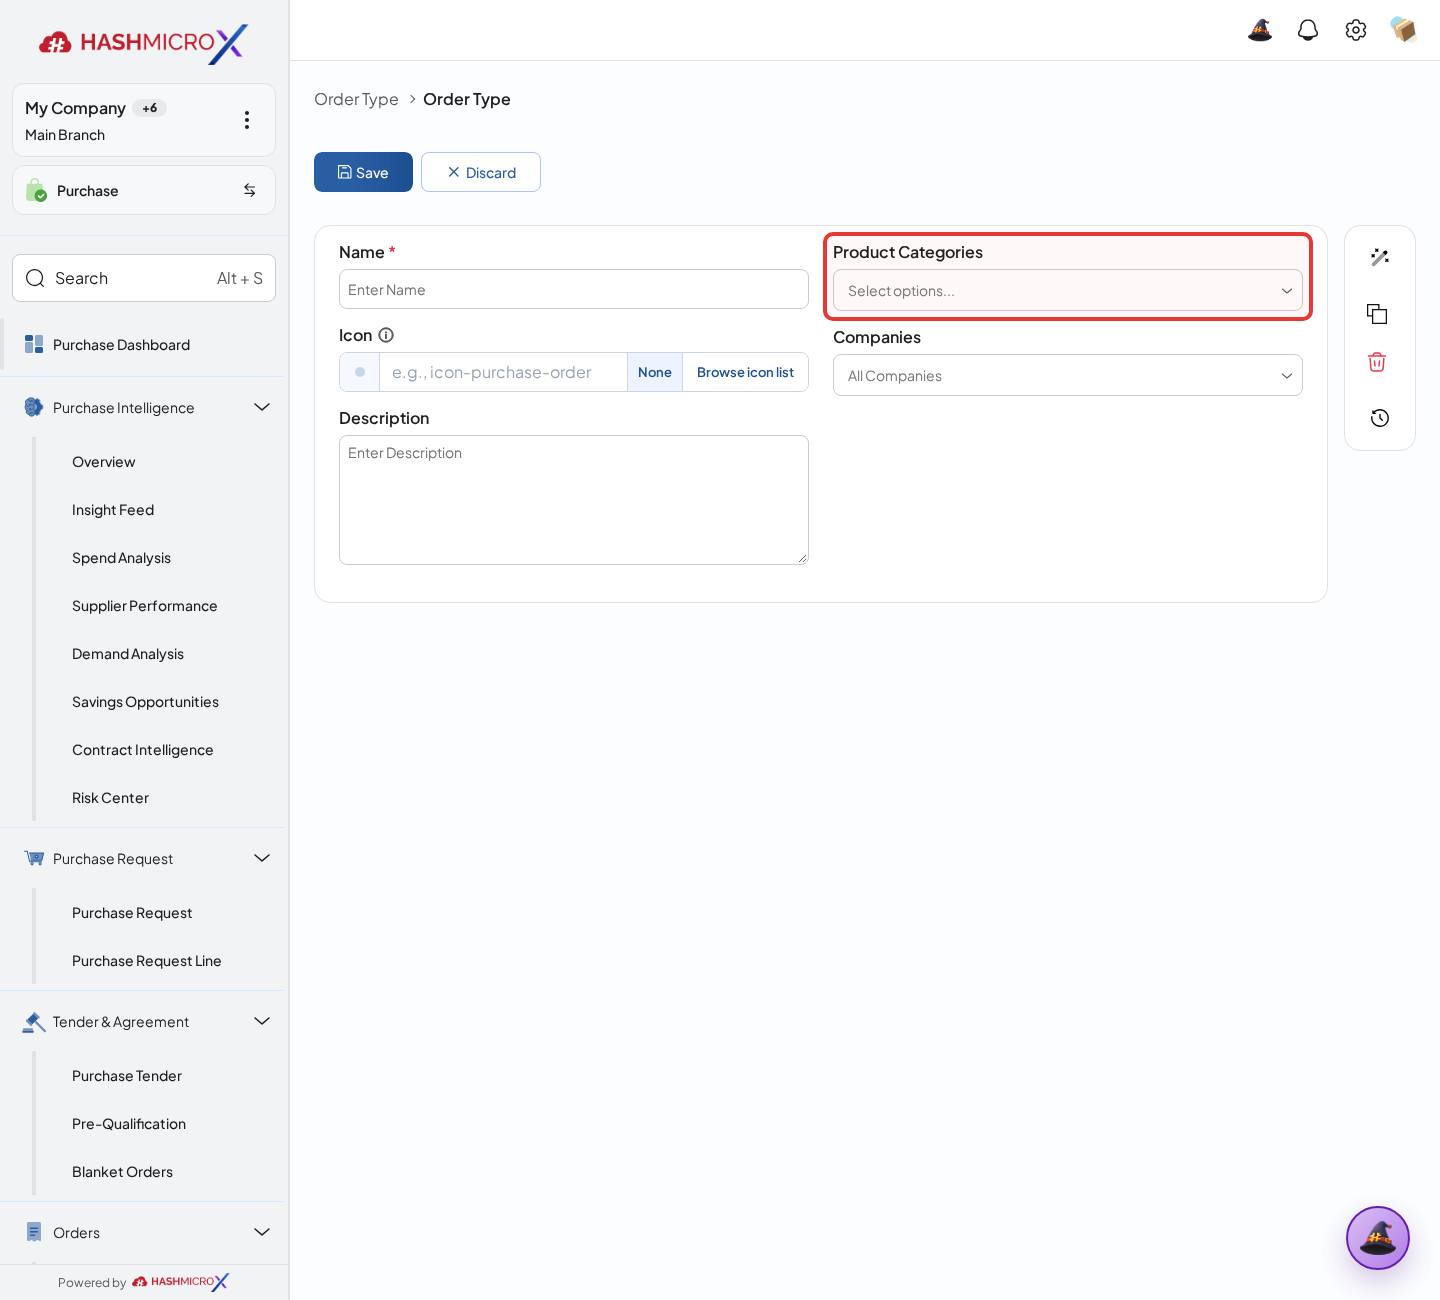Click the Orders document icon
The height and width of the screenshot is (1300, 1440).
pyautogui.click(x=34, y=1232)
